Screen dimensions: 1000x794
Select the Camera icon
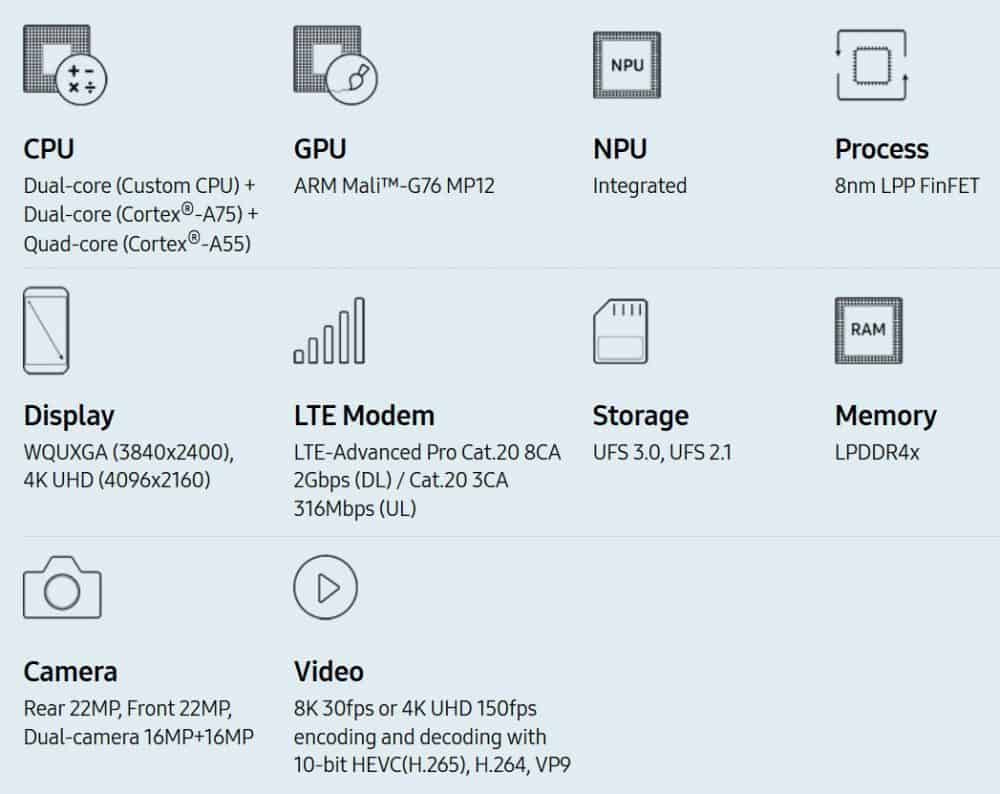[62, 587]
